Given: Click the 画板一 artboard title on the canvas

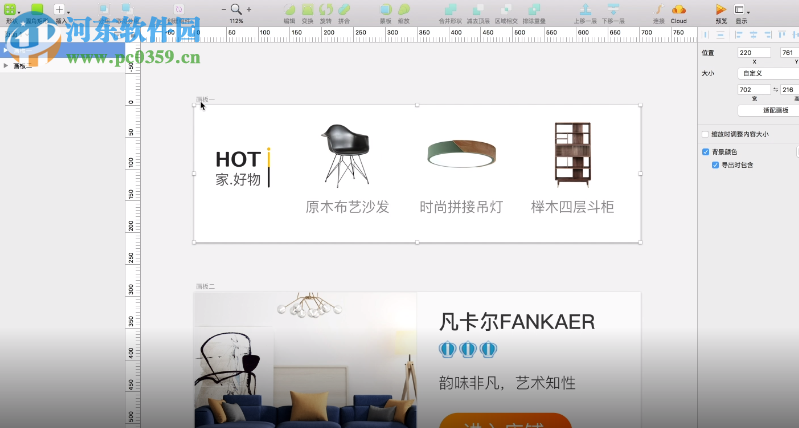Looking at the screenshot, I should coord(205,99).
